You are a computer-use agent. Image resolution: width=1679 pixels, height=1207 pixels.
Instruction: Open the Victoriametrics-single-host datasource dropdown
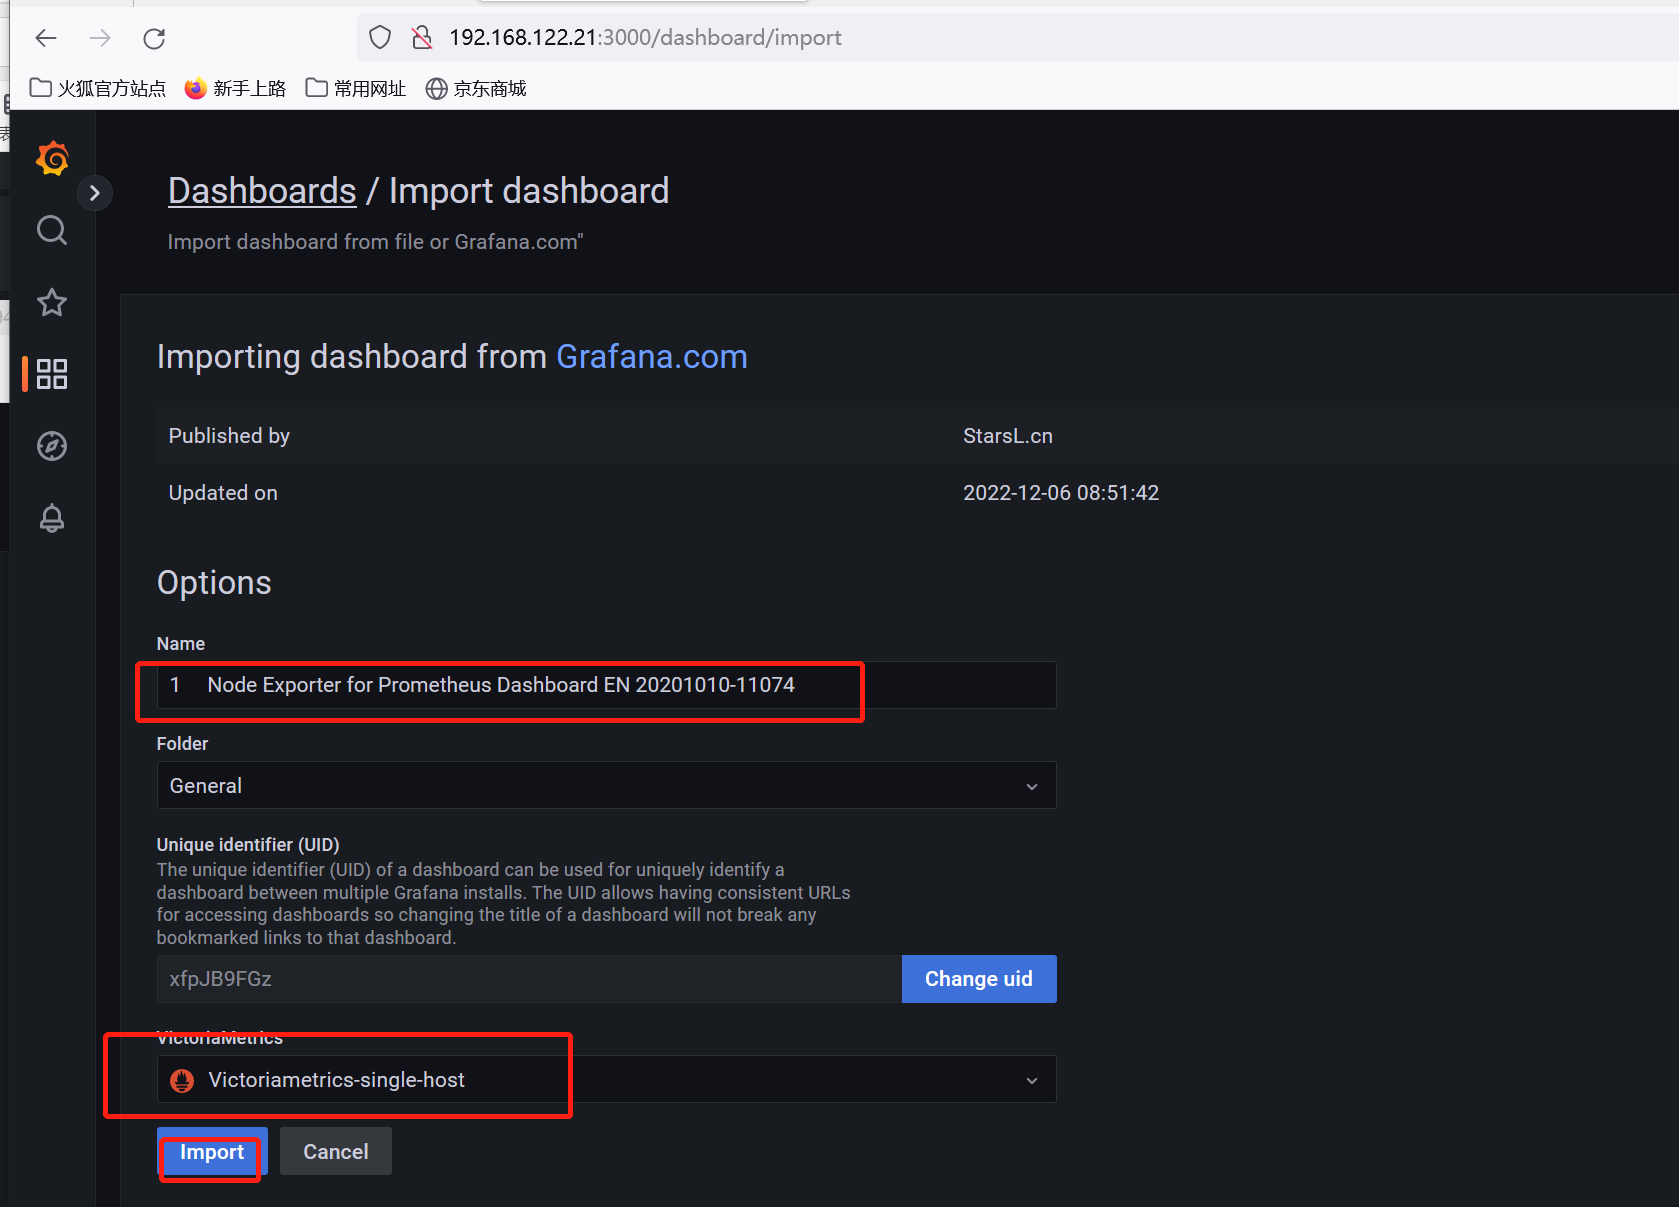pyautogui.click(x=606, y=1079)
